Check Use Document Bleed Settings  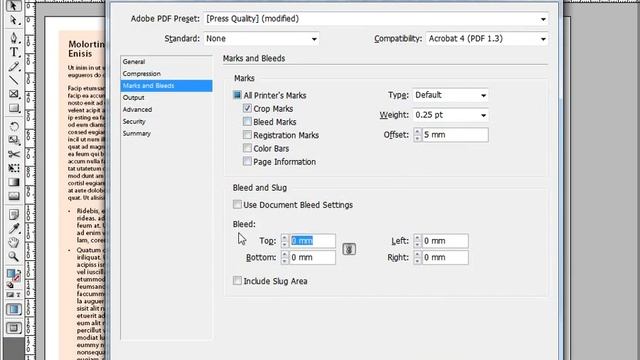pyautogui.click(x=237, y=204)
